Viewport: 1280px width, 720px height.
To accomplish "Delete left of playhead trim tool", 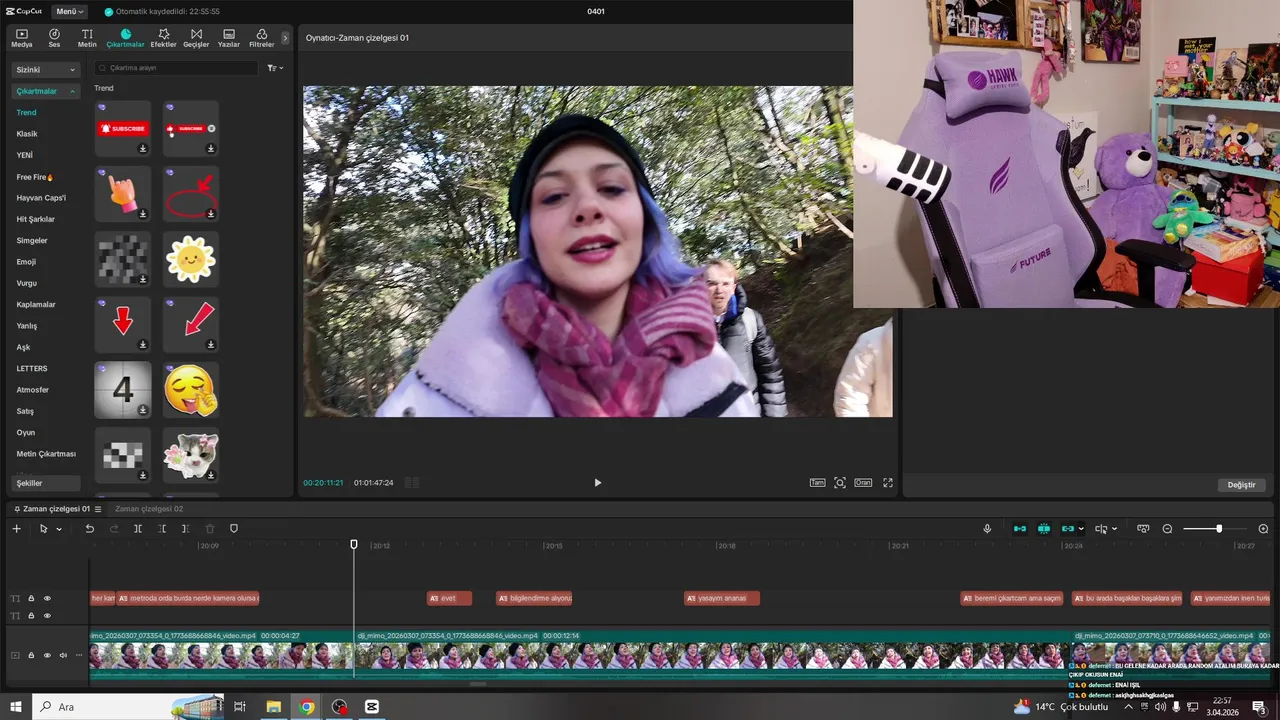I will (162, 529).
